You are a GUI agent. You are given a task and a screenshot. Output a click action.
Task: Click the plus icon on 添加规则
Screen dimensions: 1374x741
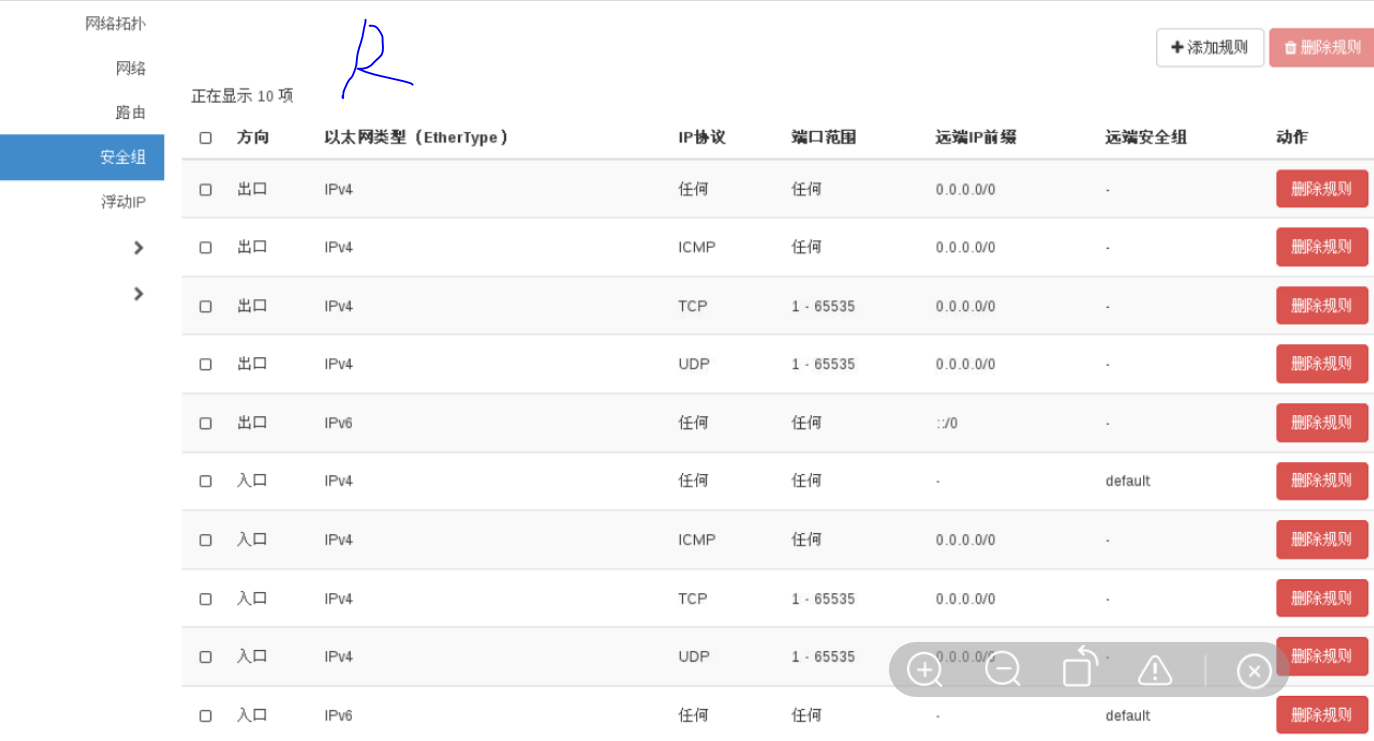(x=1177, y=47)
